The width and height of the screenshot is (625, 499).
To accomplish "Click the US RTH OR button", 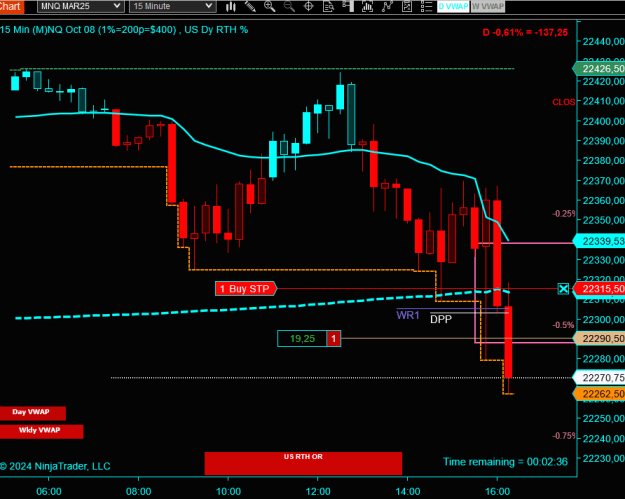I will [303, 463].
